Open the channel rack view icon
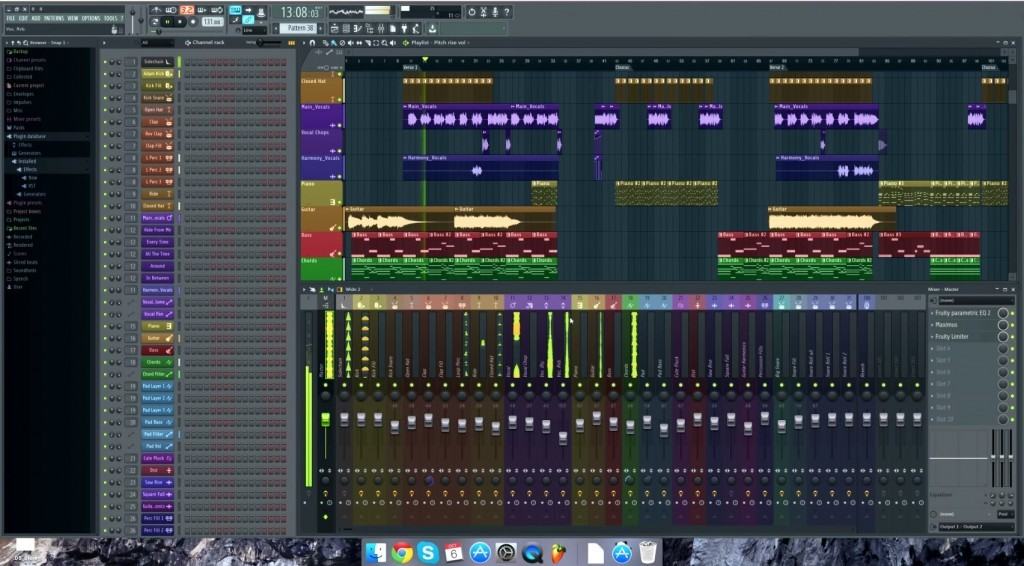The width and height of the screenshot is (1024, 566). point(346,29)
